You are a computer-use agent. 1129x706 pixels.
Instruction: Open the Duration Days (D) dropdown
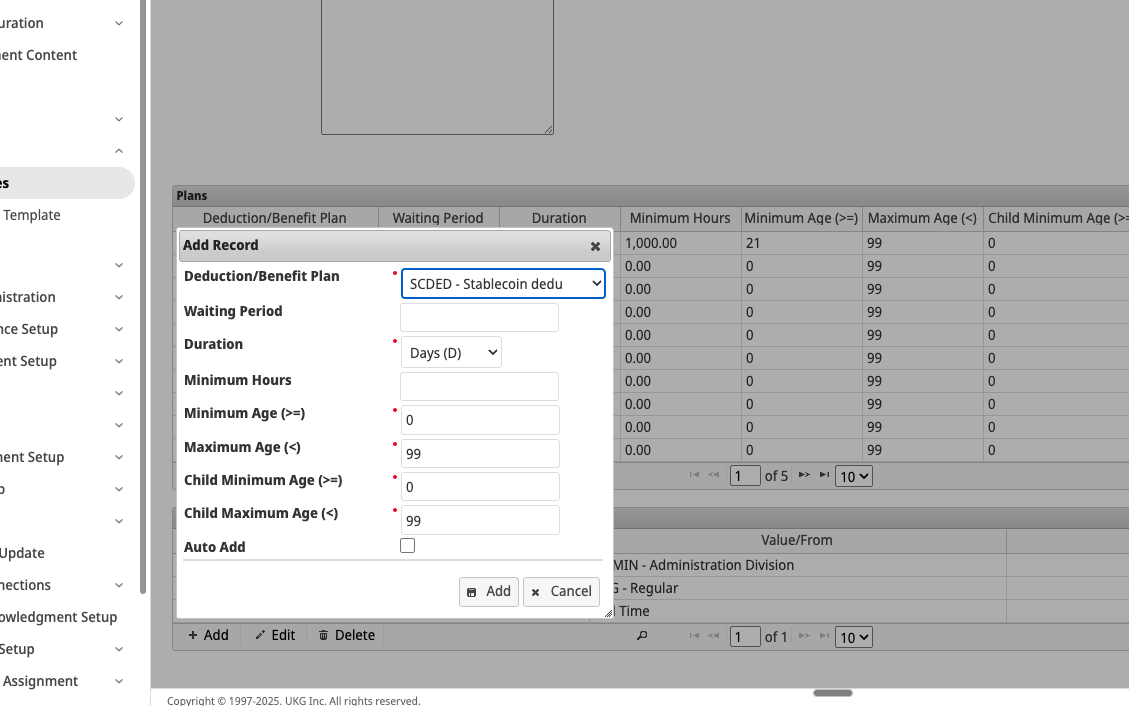click(451, 353)
